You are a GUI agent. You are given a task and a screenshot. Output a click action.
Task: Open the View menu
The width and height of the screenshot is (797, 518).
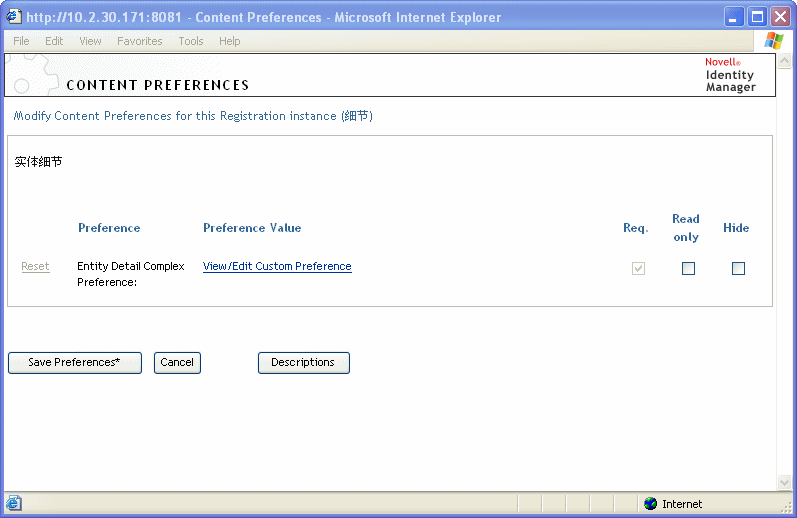90,41
